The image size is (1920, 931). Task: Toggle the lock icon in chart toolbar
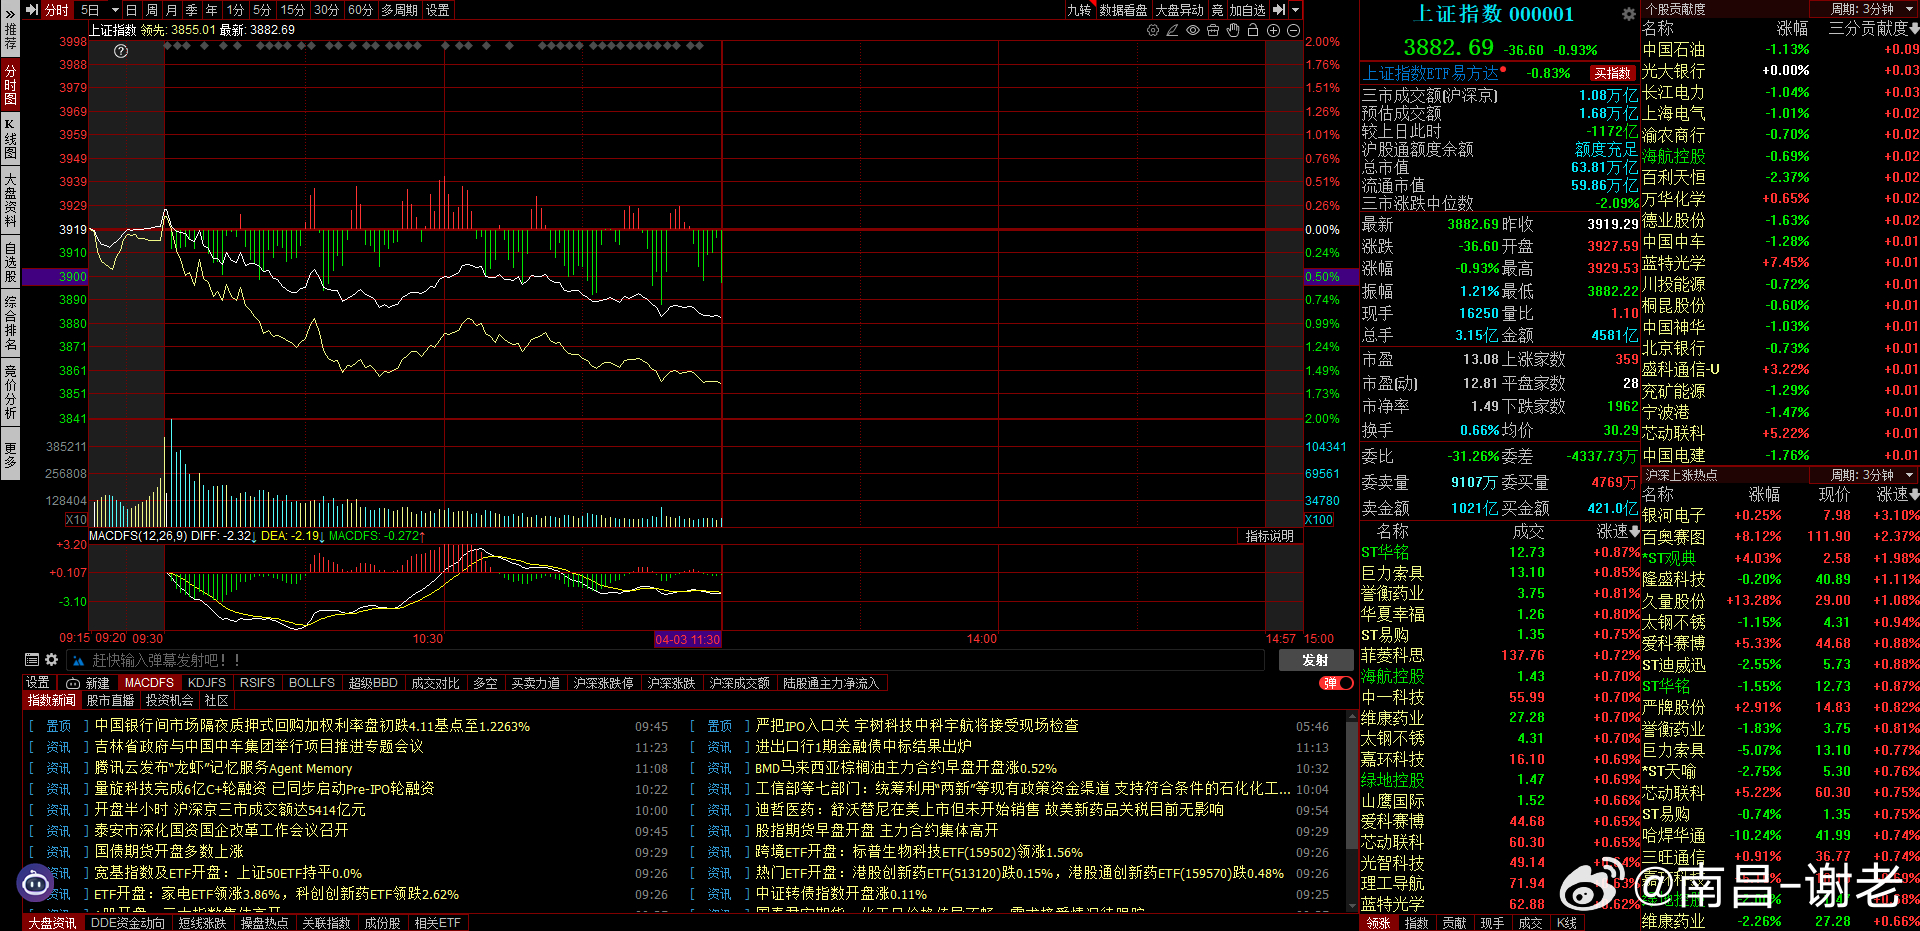[x=1253, y=30]
